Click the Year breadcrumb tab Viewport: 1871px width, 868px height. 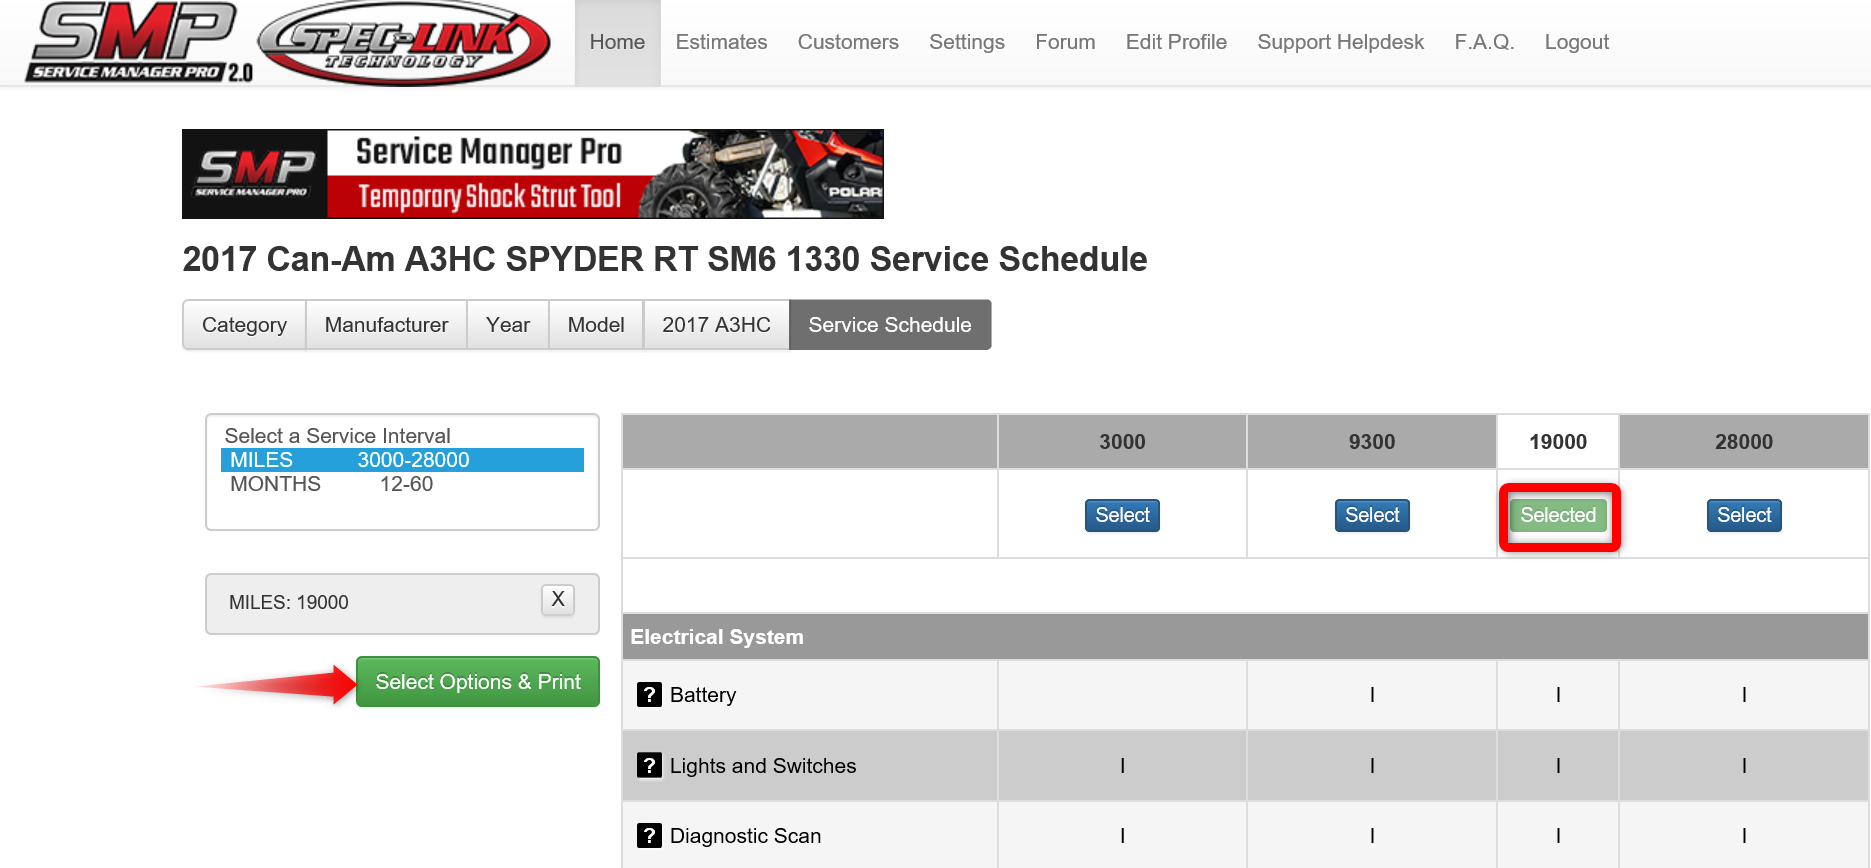(508, 325)
